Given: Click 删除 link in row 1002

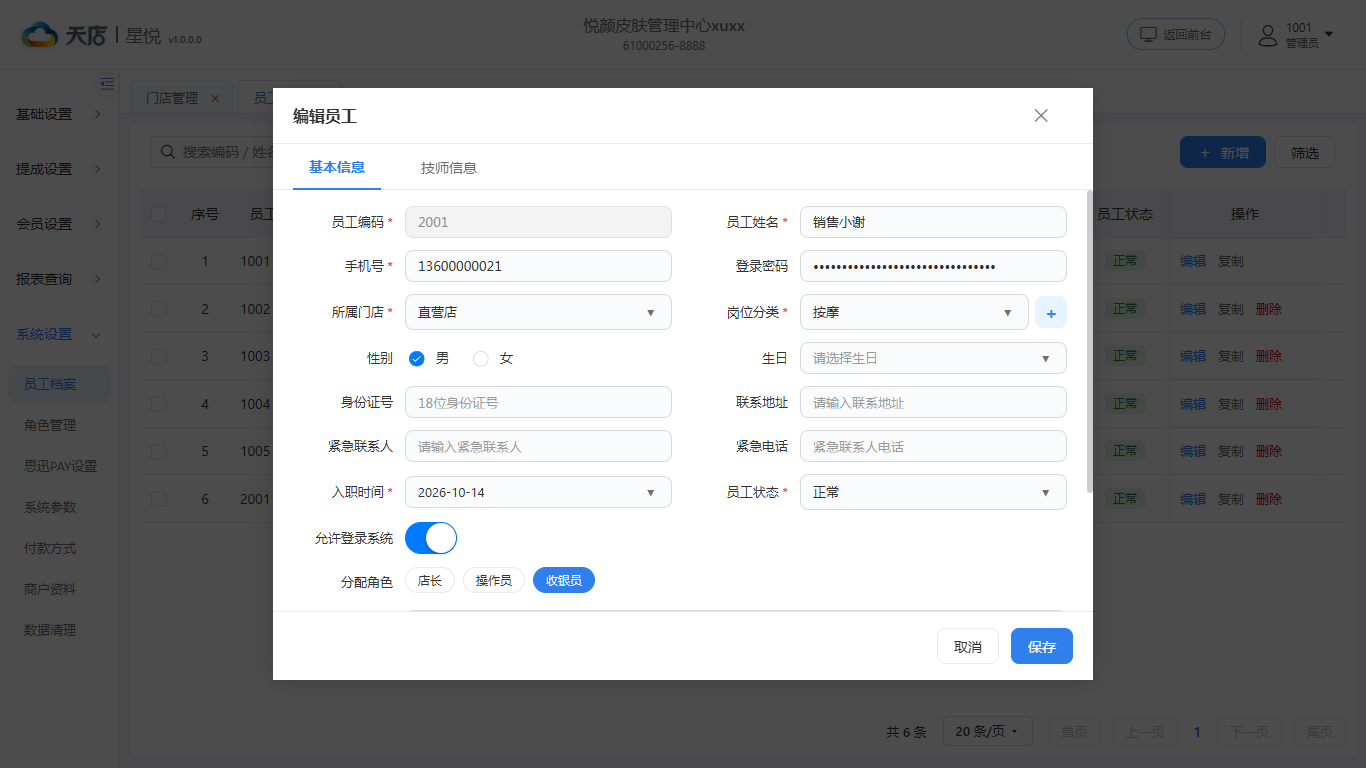Looking at the screenshot, I should coord(1269,309).
